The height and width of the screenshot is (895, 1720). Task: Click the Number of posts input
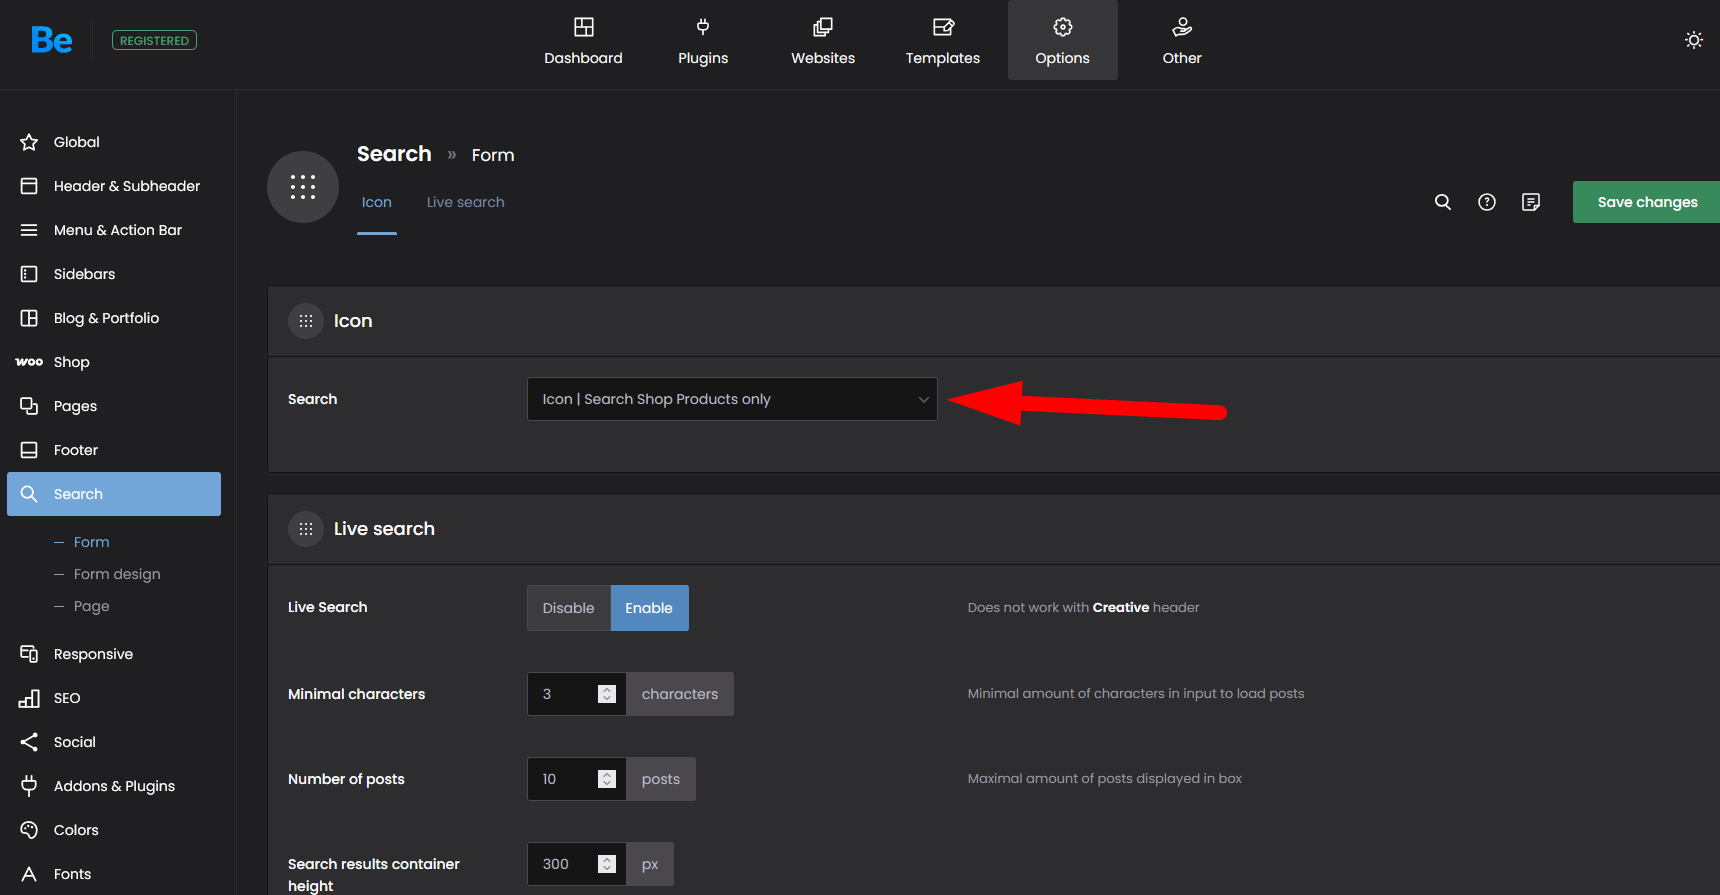point(562,779)
